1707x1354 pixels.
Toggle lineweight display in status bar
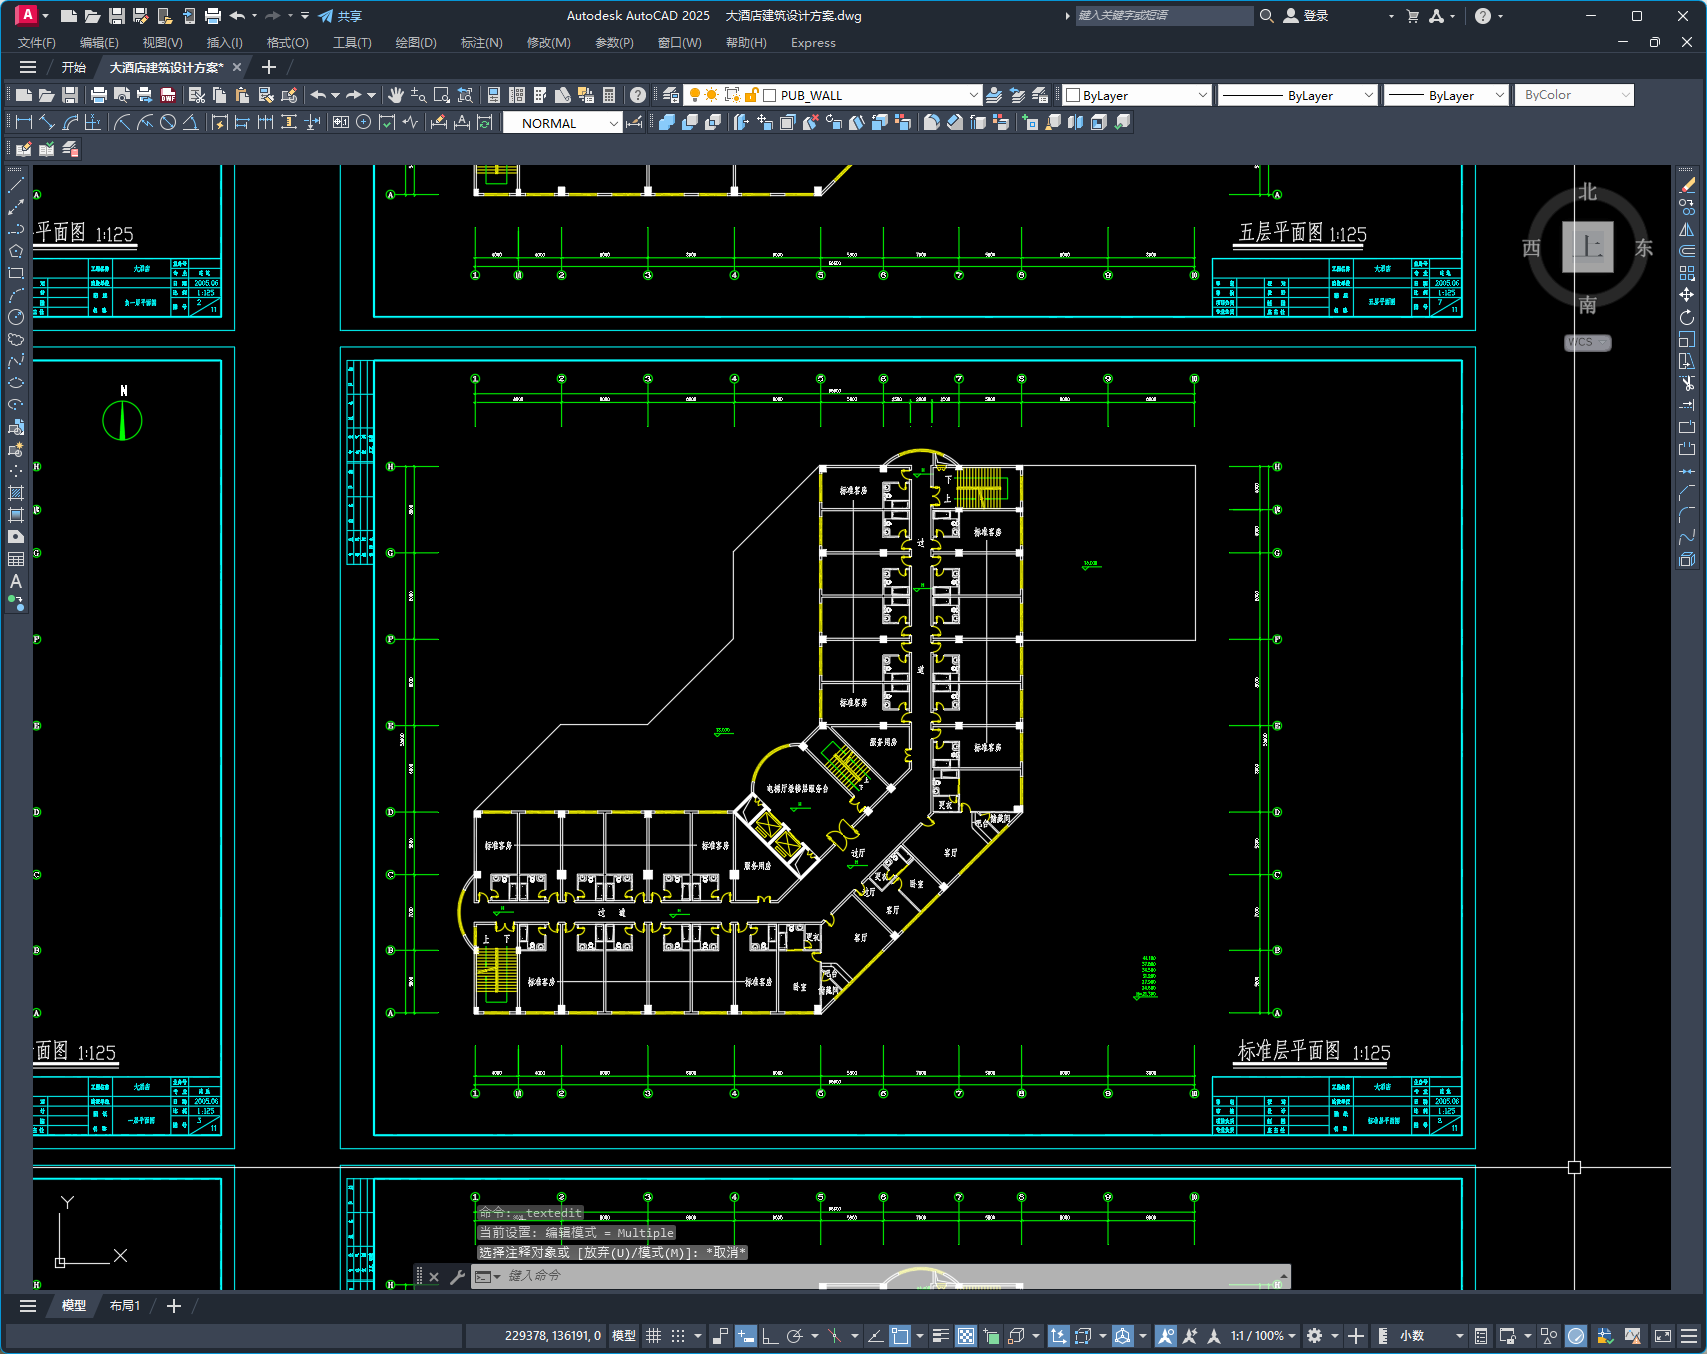click(941, 1336)
